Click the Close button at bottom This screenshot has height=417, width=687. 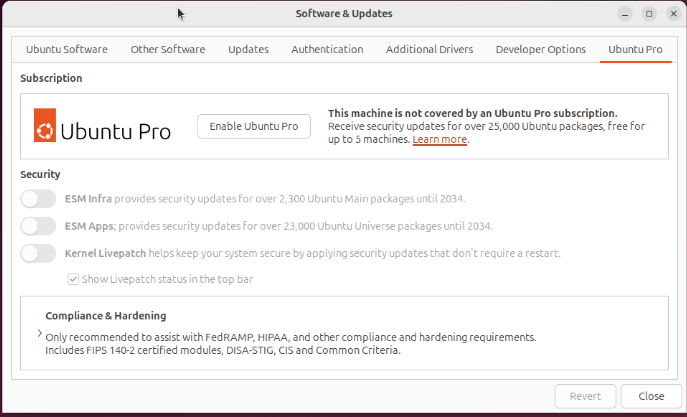click(x=651, y=396)
